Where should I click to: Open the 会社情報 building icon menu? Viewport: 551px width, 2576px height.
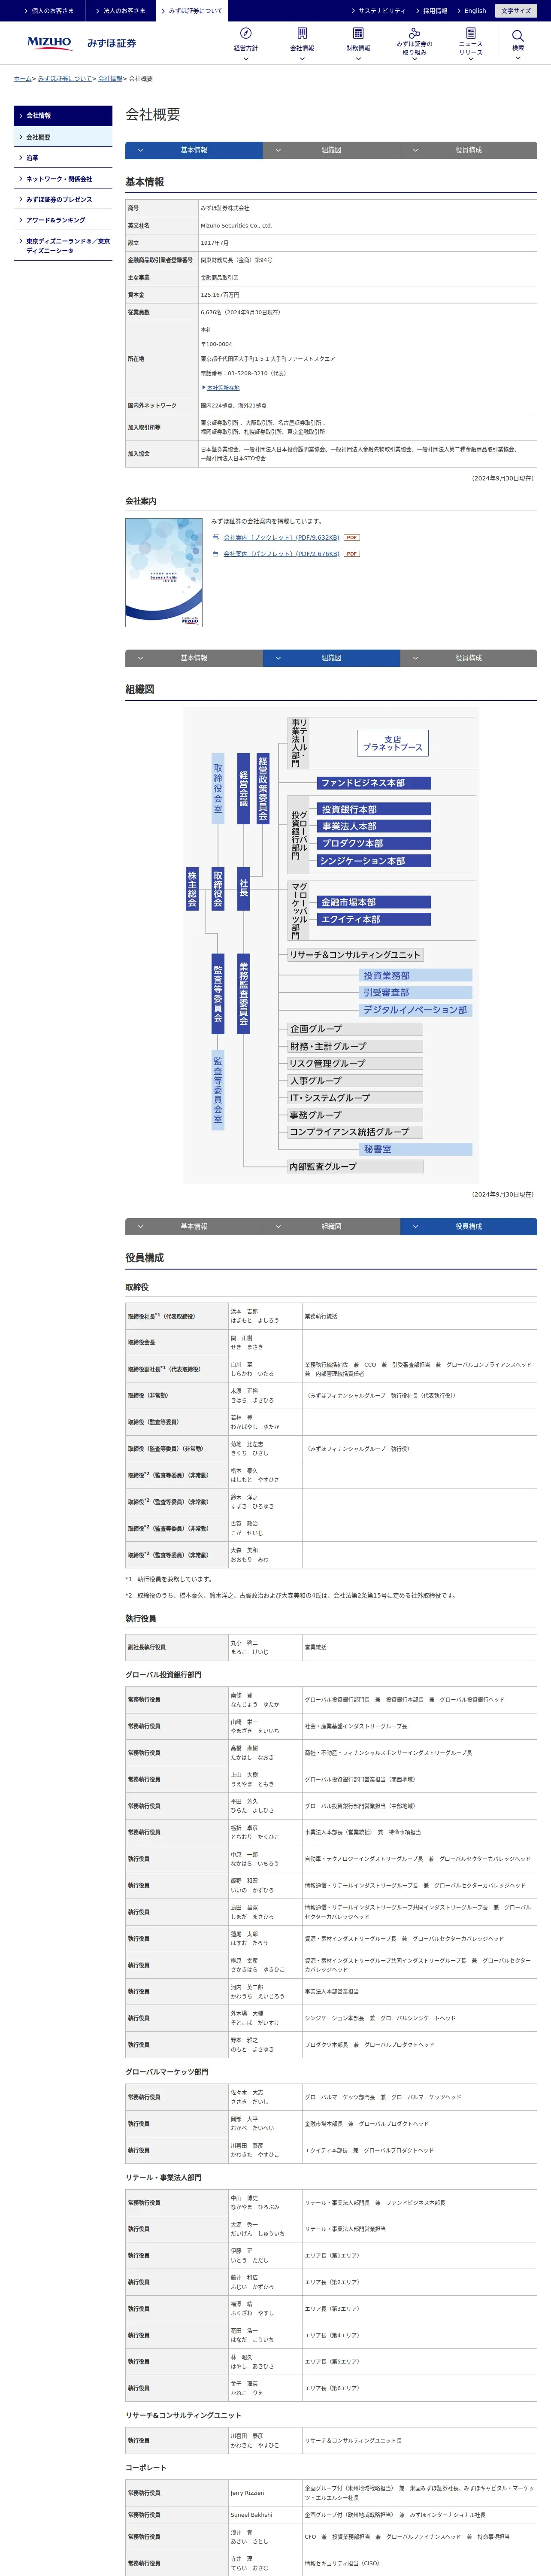302,44
